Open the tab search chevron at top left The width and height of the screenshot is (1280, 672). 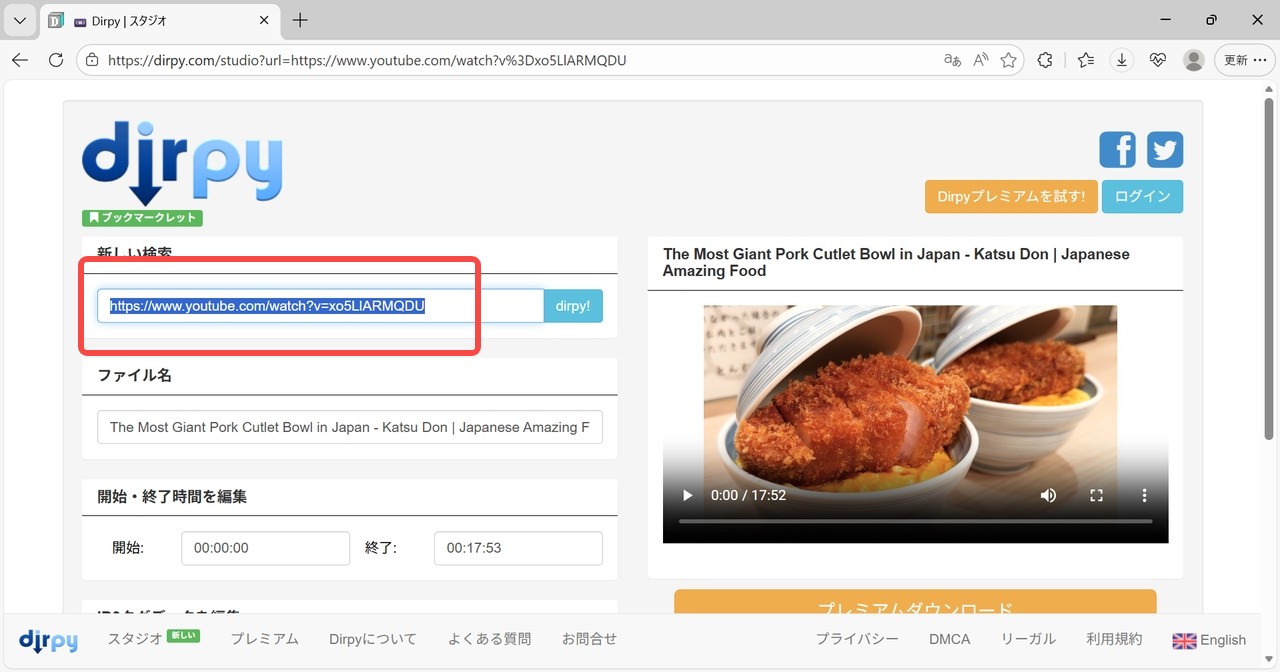tap(19, 20)
